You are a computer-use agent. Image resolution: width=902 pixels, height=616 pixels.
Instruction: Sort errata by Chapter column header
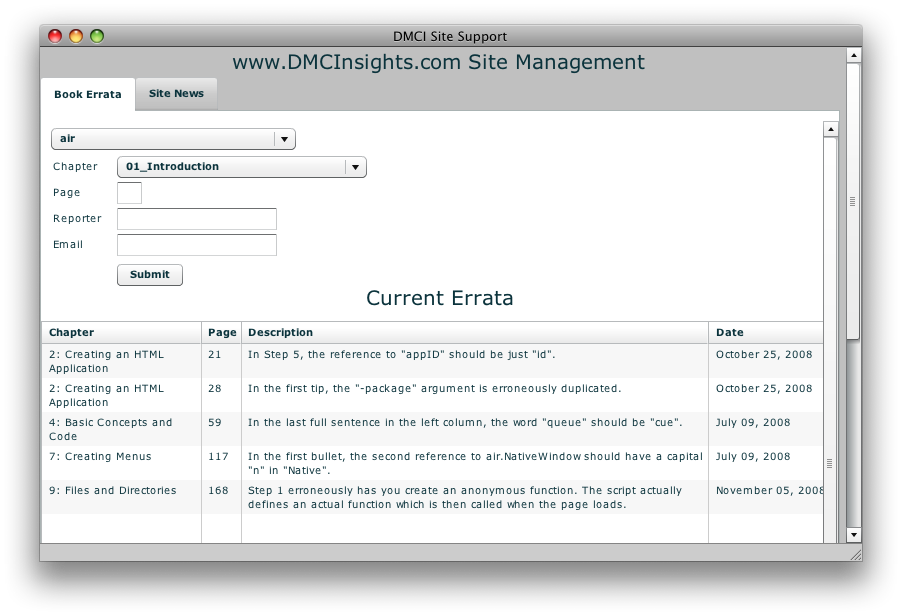(120, 333)
